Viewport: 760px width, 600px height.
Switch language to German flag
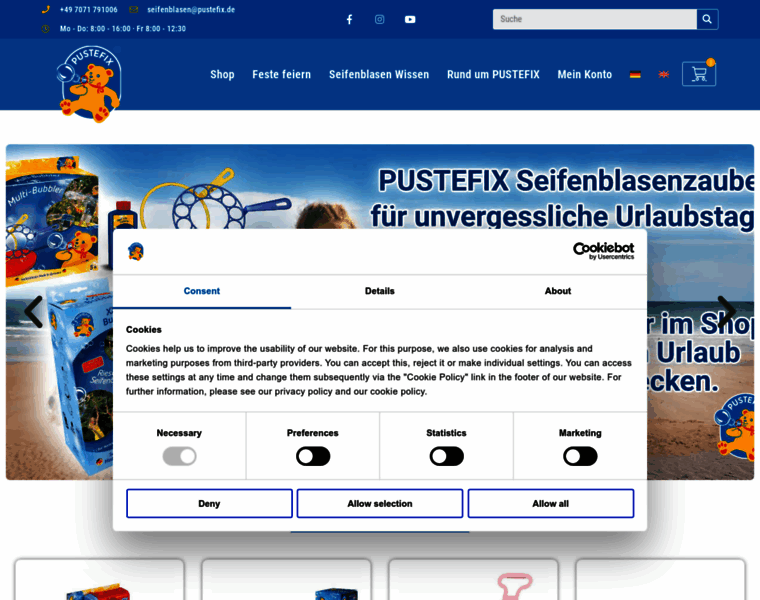[x=635, y=75]
